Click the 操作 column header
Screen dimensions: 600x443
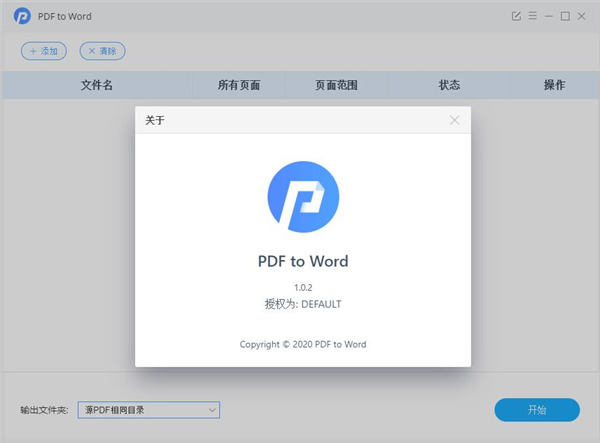click(554, 85)
